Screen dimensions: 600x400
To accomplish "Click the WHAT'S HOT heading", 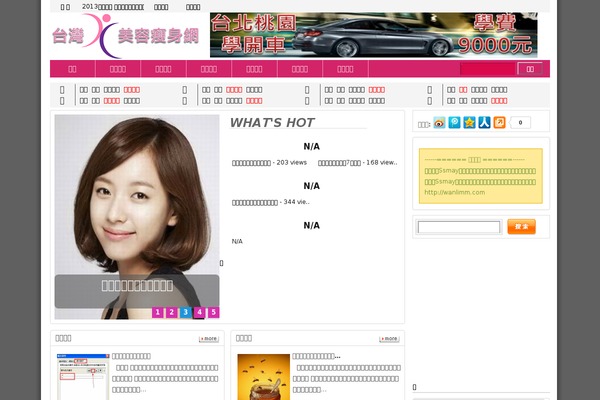I will click(272, 122).
